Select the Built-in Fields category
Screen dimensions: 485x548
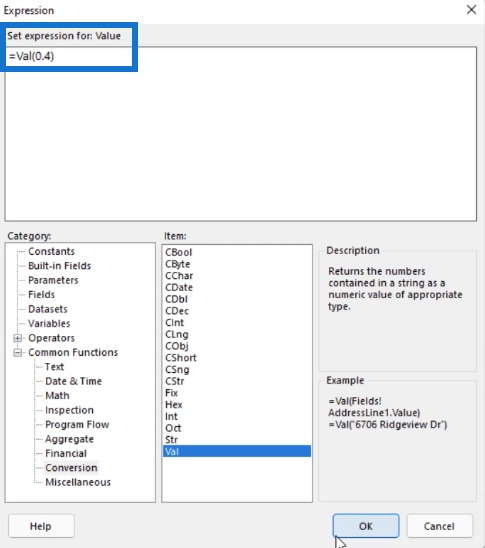point(59,266)
